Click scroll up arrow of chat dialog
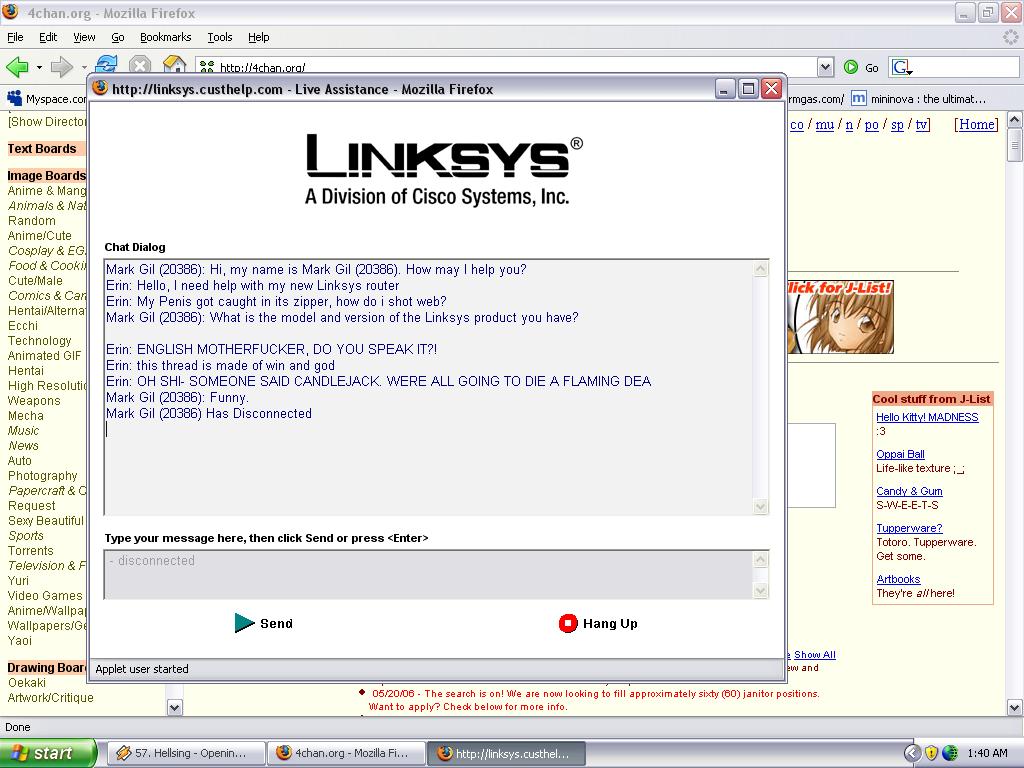The height and width of the screenshot is (768, 1024). click(760, 269)
